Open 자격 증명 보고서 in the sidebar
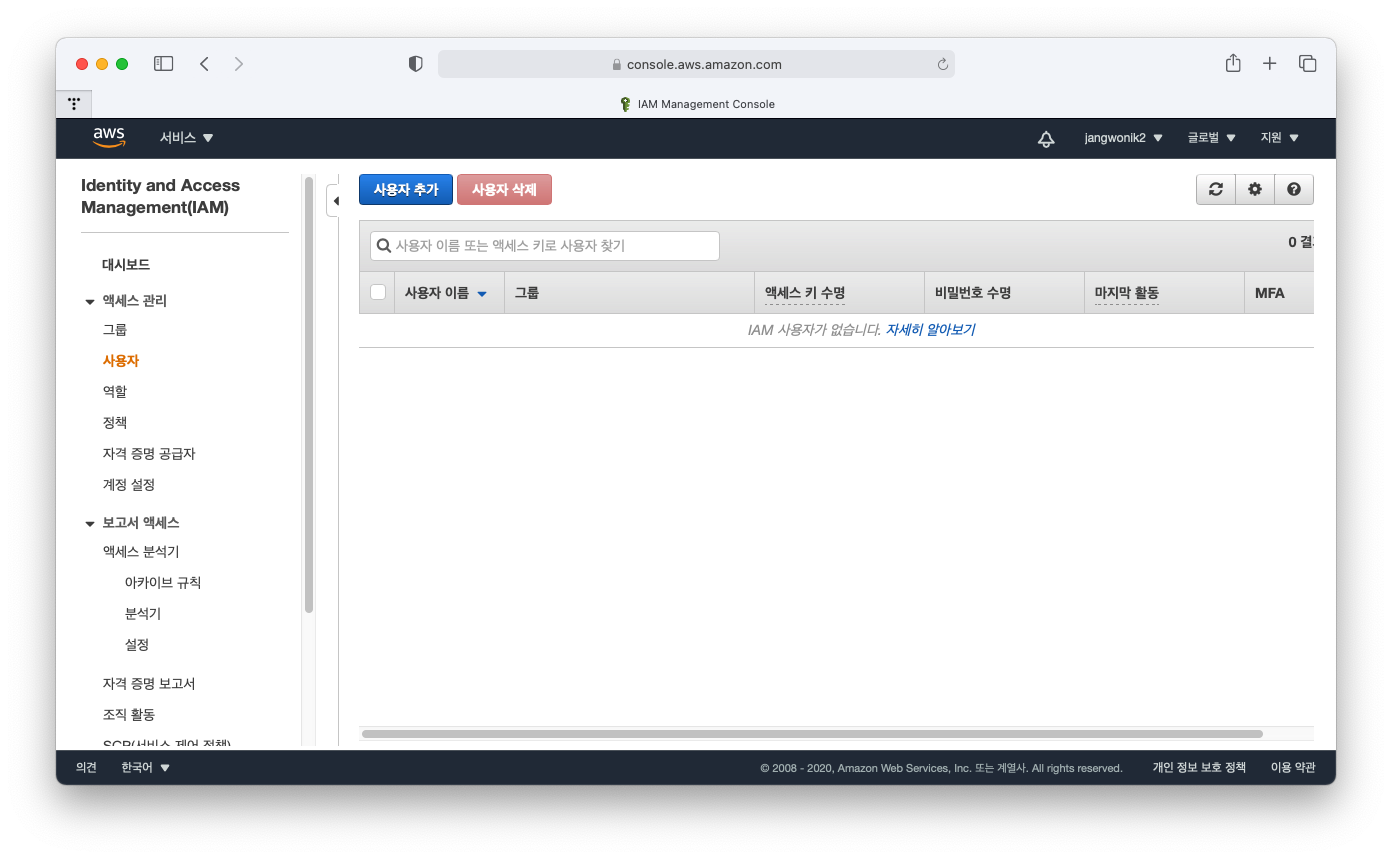 click(149, 684)
